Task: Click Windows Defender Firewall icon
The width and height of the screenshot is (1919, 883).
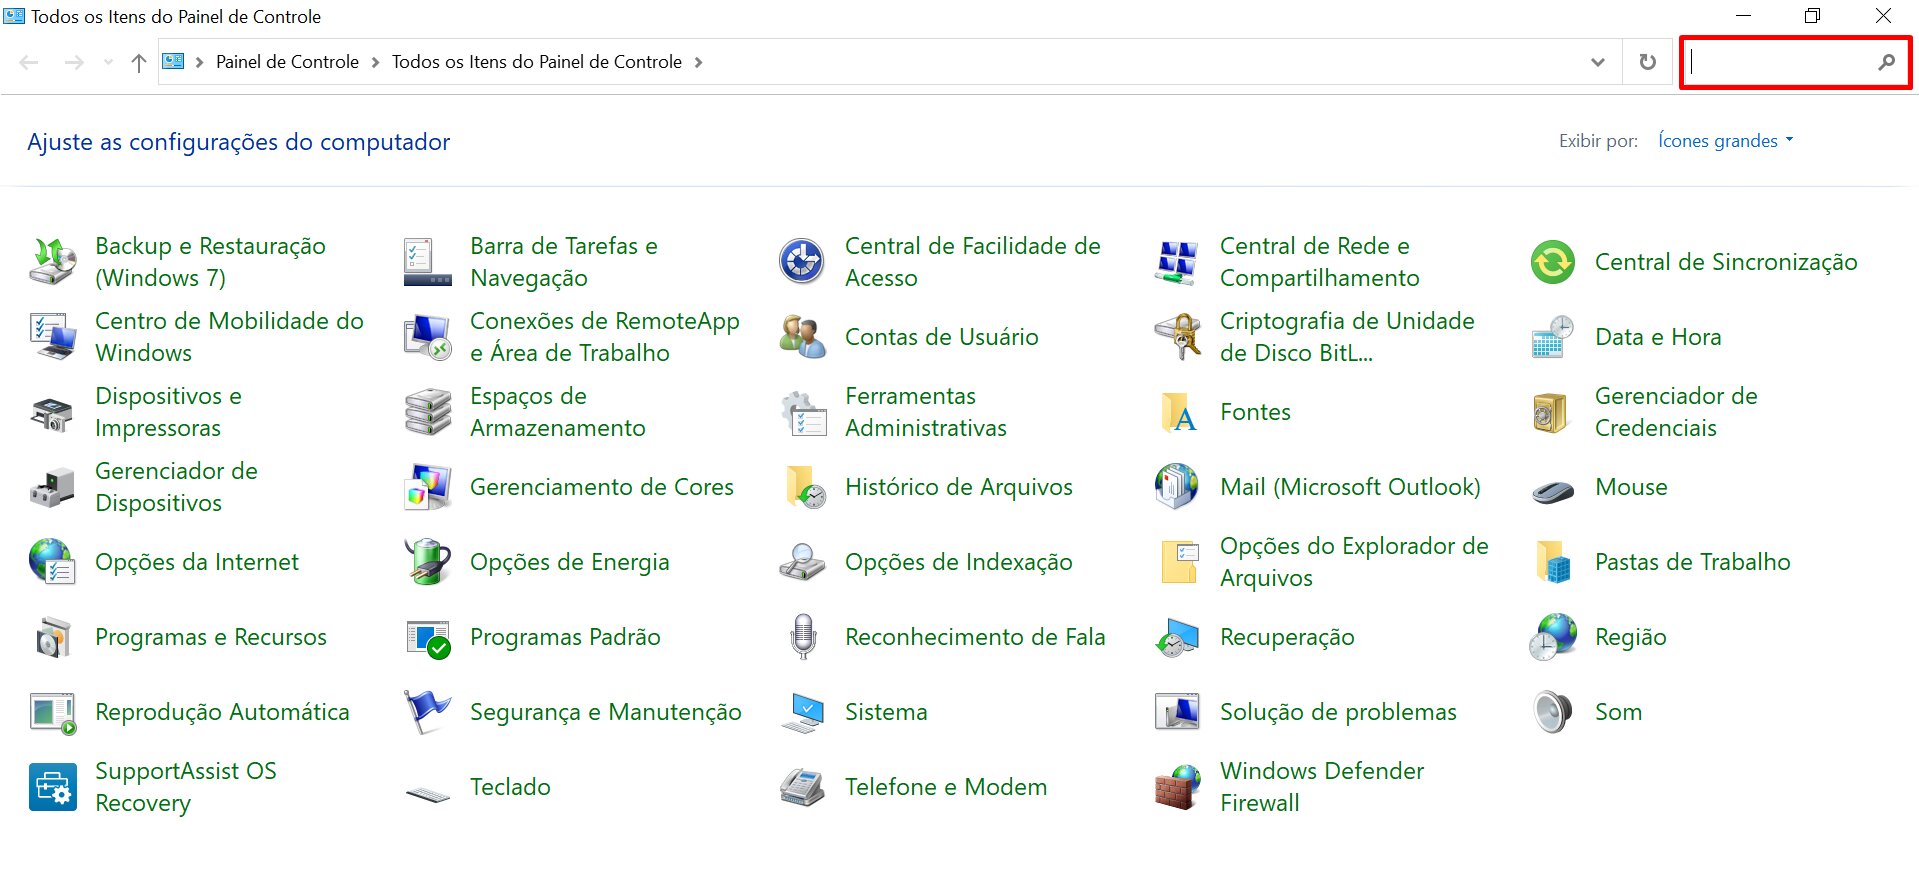Action: click(1177, 787)
